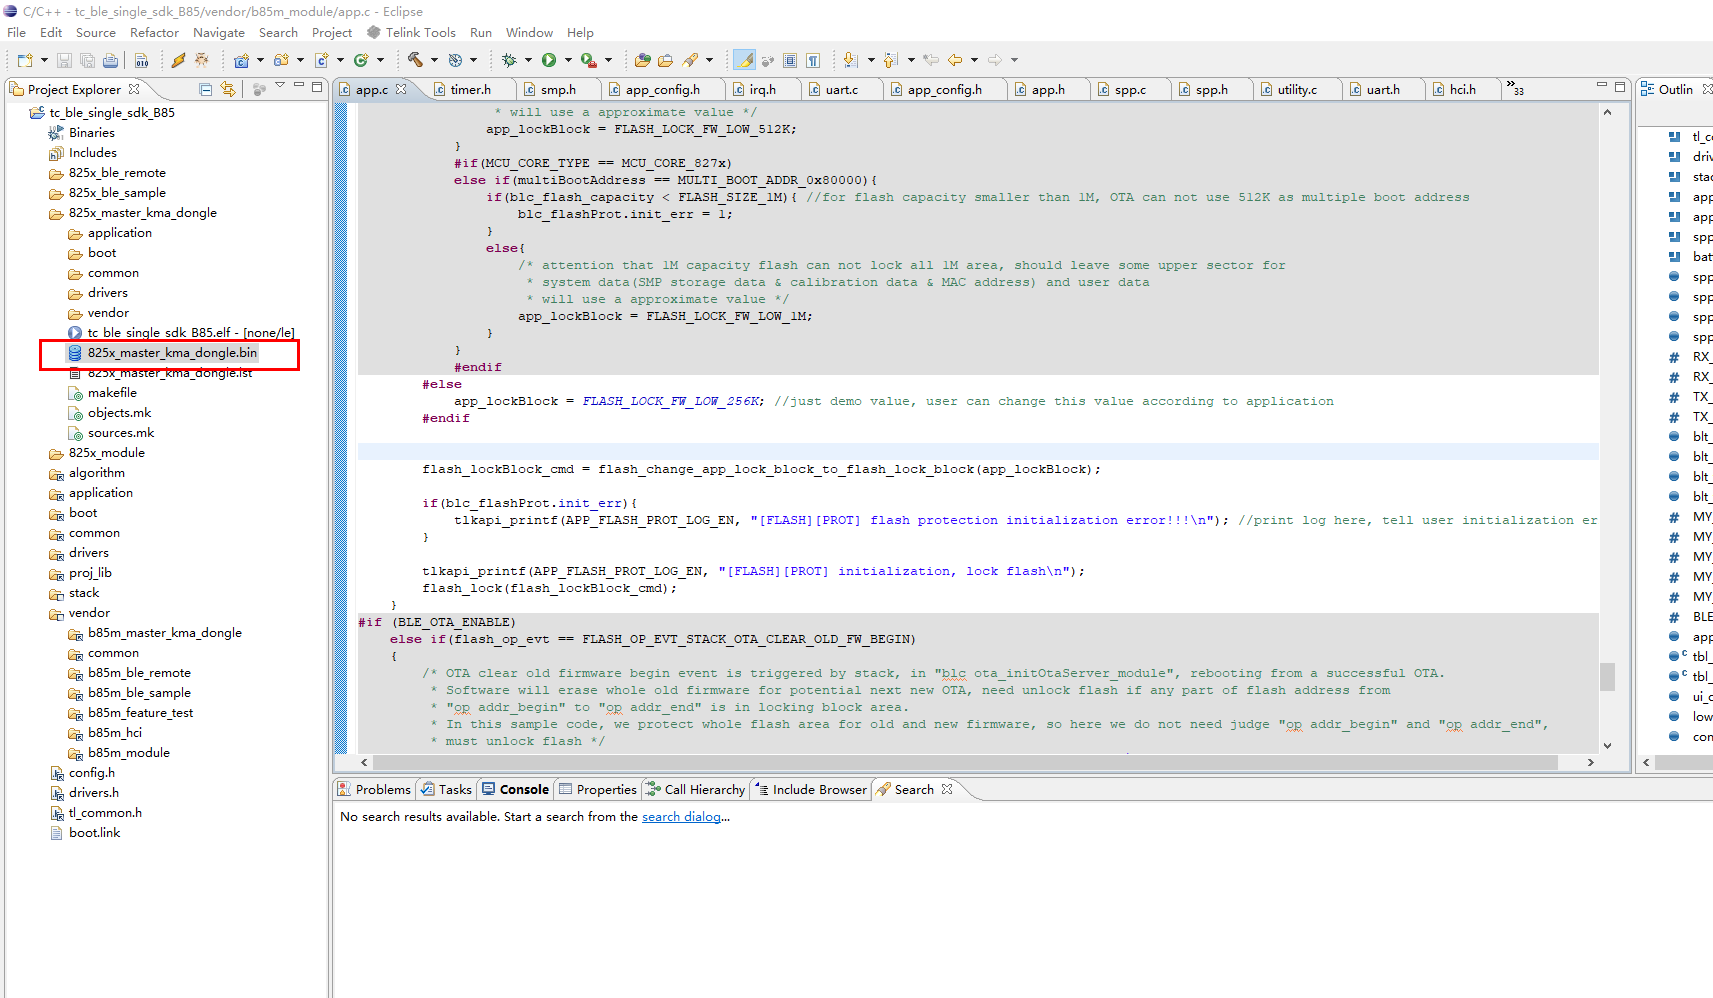This screenshot has height=998, width=1713.
Task: Click the New file toolbar icon
Action: (x=25, y=60)
